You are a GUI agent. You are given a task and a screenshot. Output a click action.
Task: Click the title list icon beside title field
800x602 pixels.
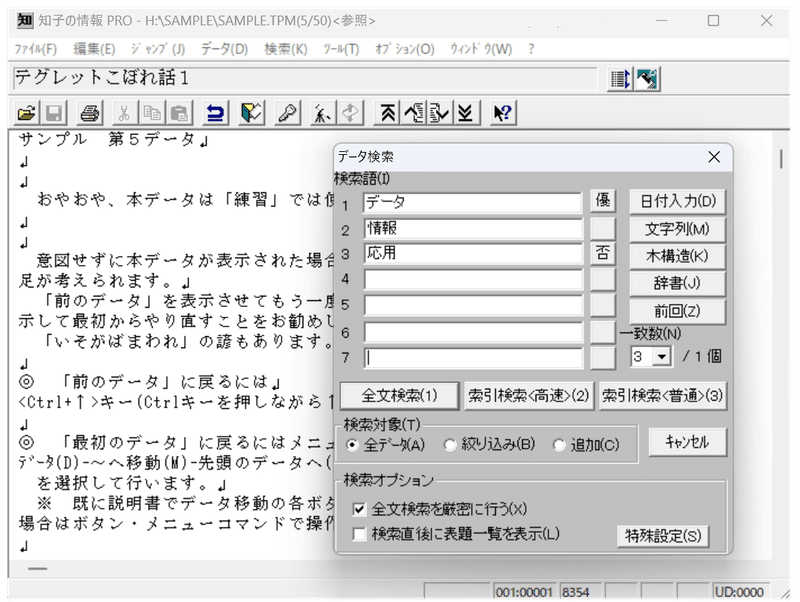[x=620, y=79]
